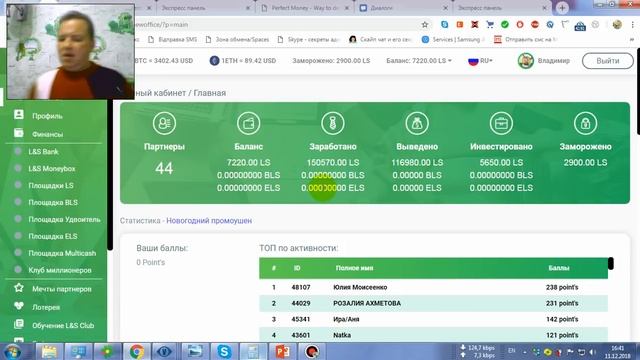The width and height of the screenshot is (640, 360).
Task: Click the book icon beside Обучение L&S Club
Action: pyautogui.click(x=19, y=324)
